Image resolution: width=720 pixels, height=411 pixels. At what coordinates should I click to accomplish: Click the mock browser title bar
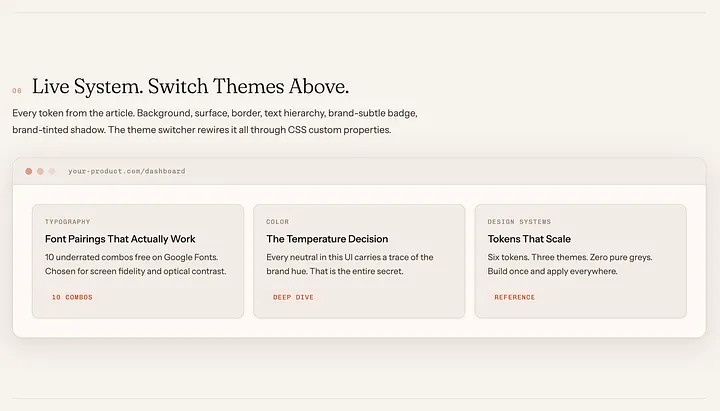pos(359,171)
